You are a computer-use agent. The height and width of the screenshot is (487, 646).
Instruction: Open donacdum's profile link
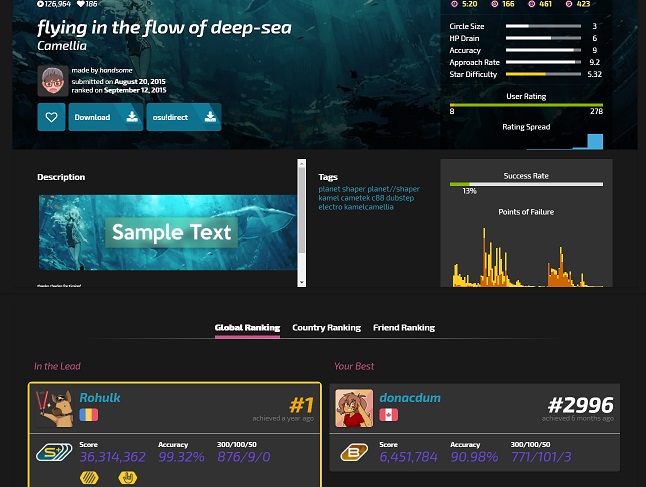point(410,398)
